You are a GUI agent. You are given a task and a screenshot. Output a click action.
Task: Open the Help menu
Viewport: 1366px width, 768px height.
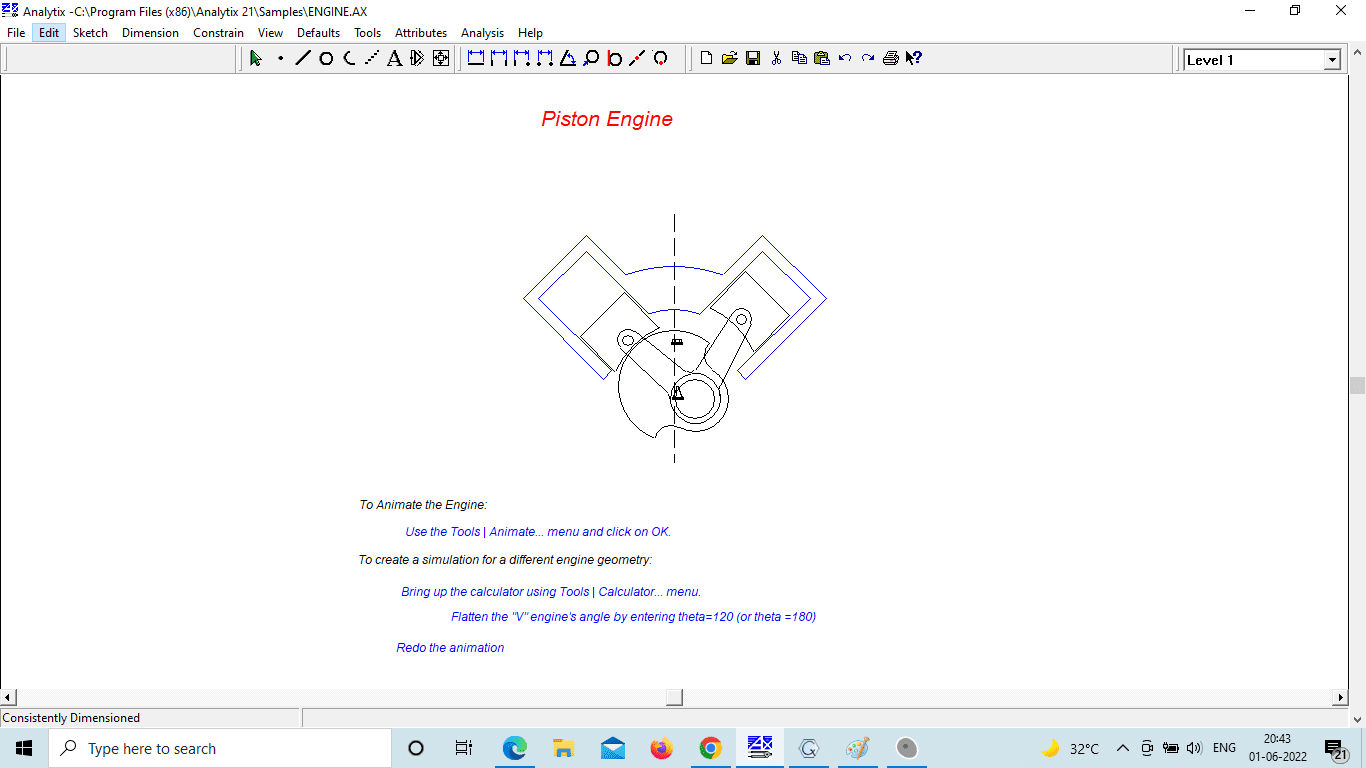pos(530,33)
